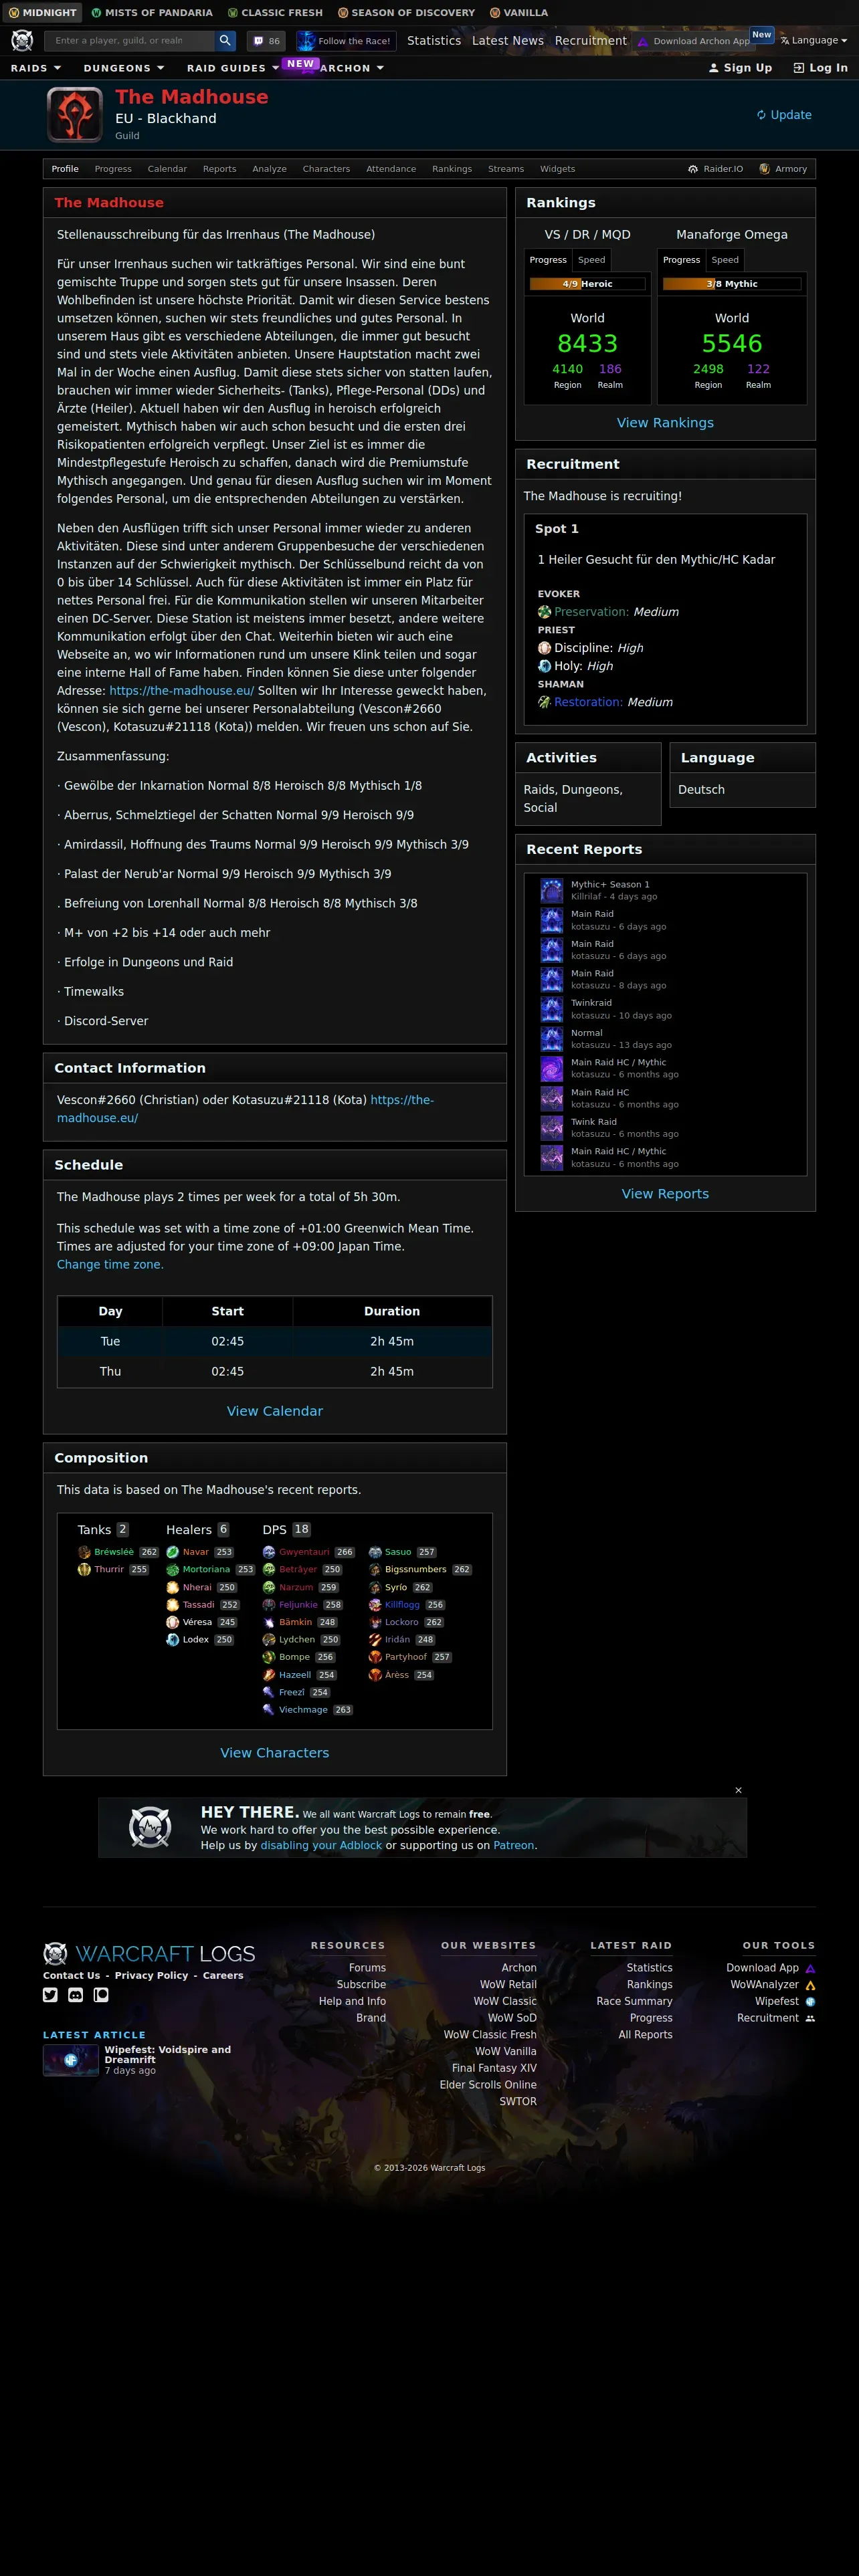Click the Change time zone link
Screen dimensions: 859x2576
110,1265
